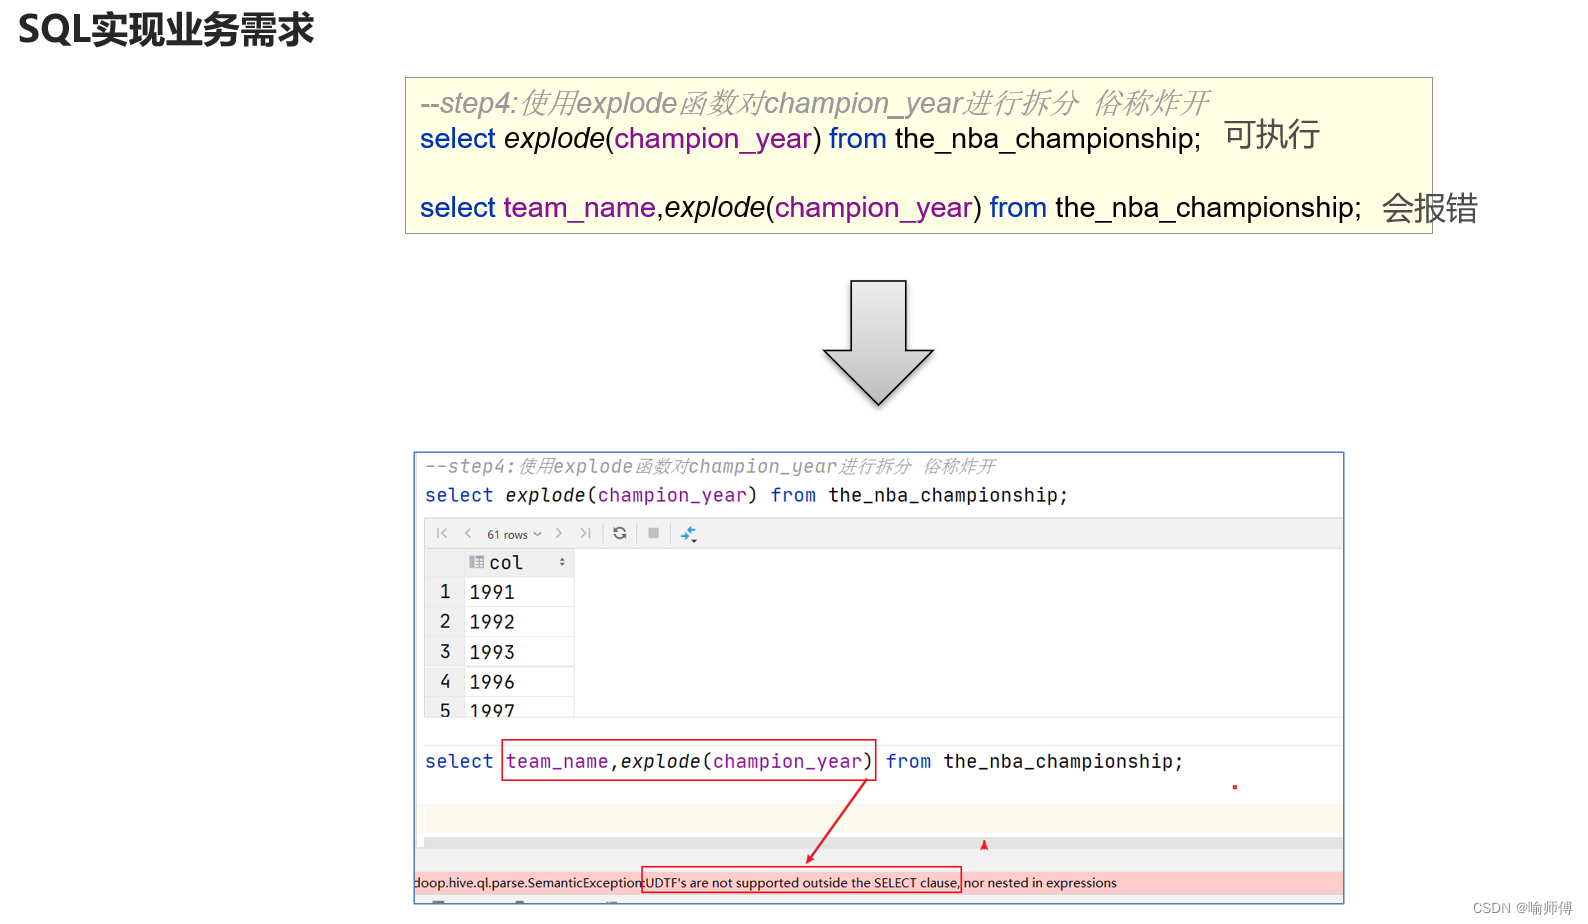Select cell with value 1991
The width and height of the screenshot is (1588, 924).
tap(519, 592)
